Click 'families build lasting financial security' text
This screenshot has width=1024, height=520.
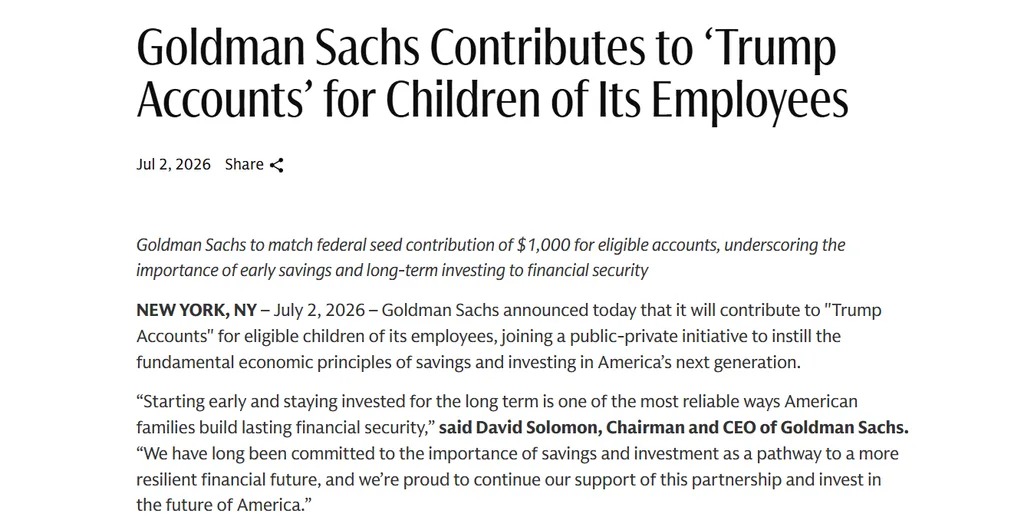[281, 428]
